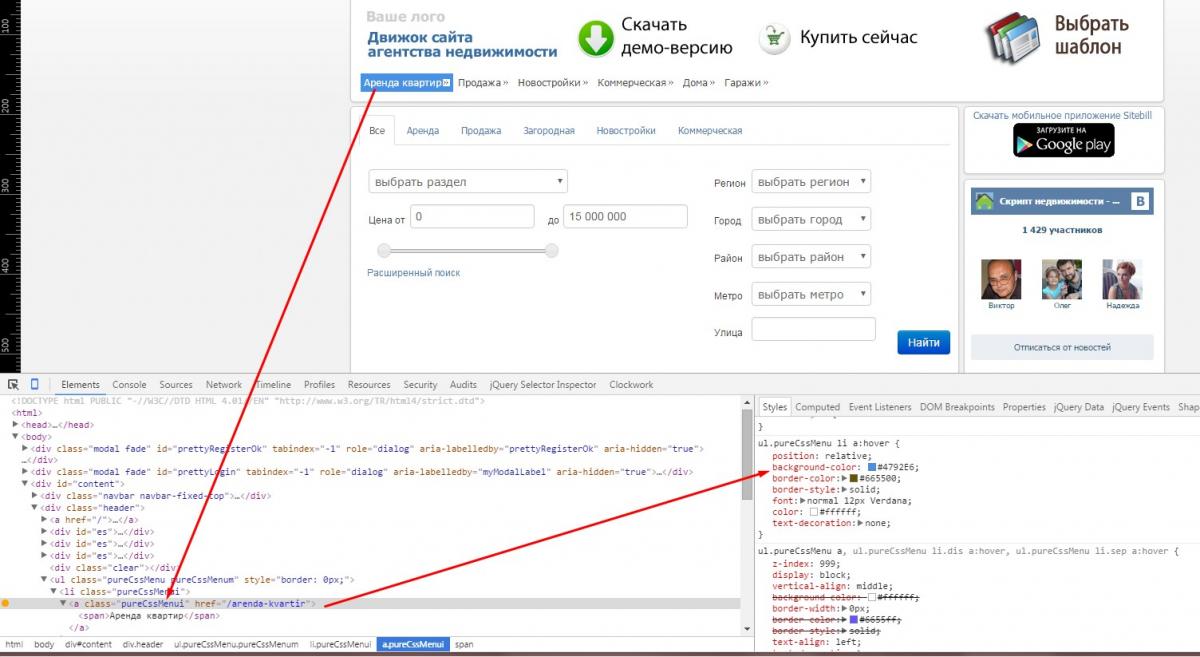Click the Улица text input field
This screenshot has height=657, width=1200.
pos(813,329)
